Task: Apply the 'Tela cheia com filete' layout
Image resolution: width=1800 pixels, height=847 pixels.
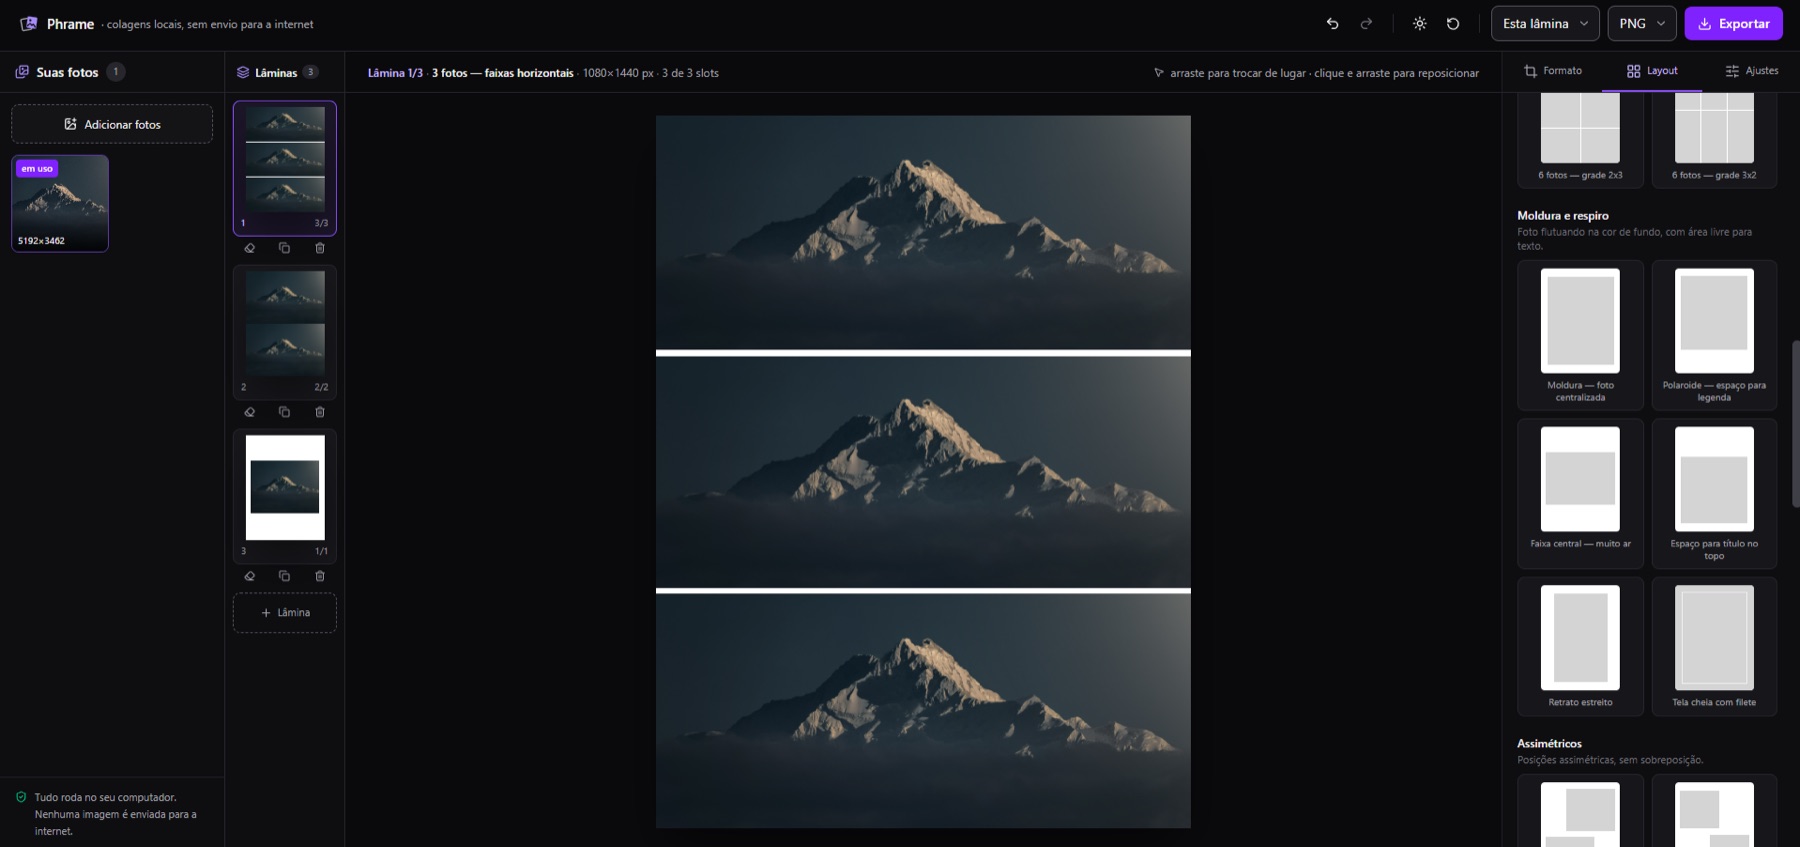Action: tap(1714, 646)
